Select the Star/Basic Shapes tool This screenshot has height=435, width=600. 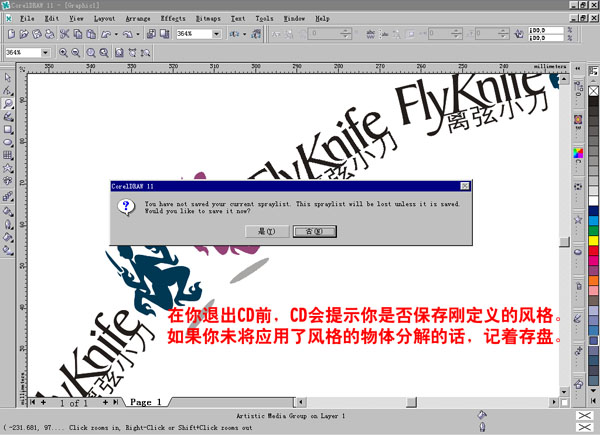tap(8, 168)
